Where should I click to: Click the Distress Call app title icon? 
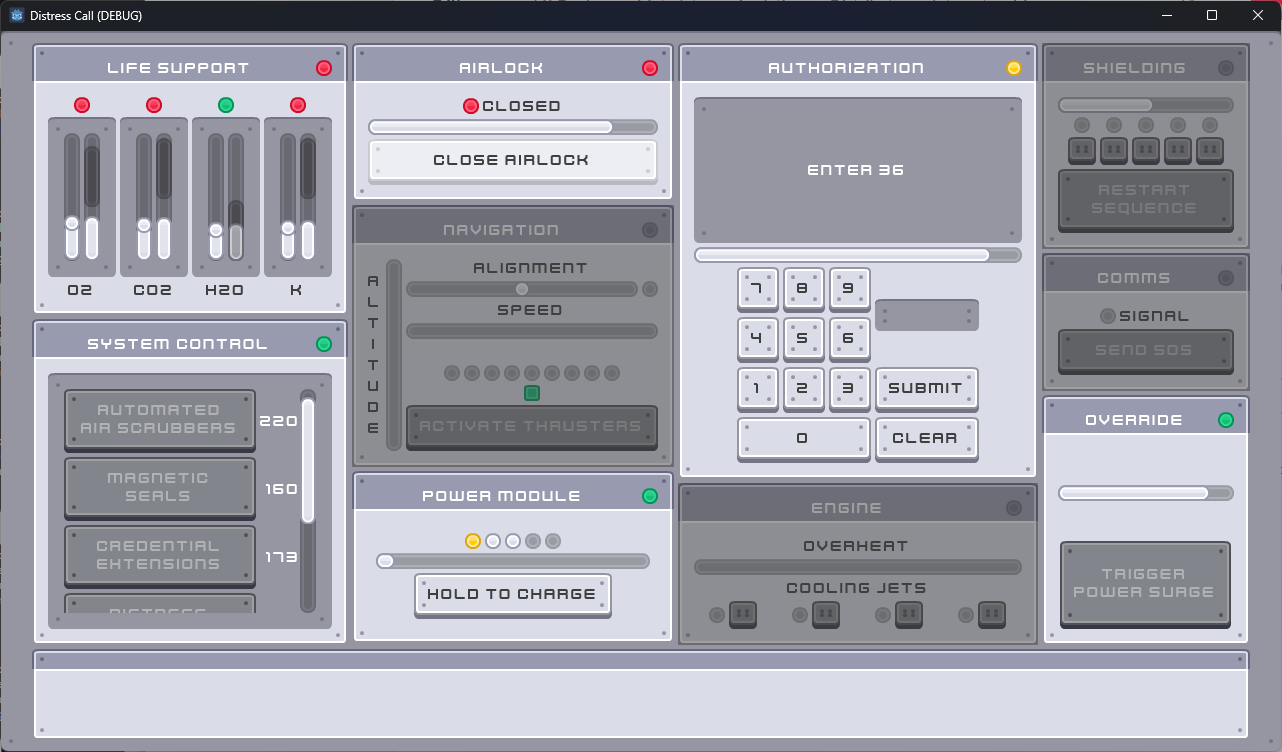[17, 15]
